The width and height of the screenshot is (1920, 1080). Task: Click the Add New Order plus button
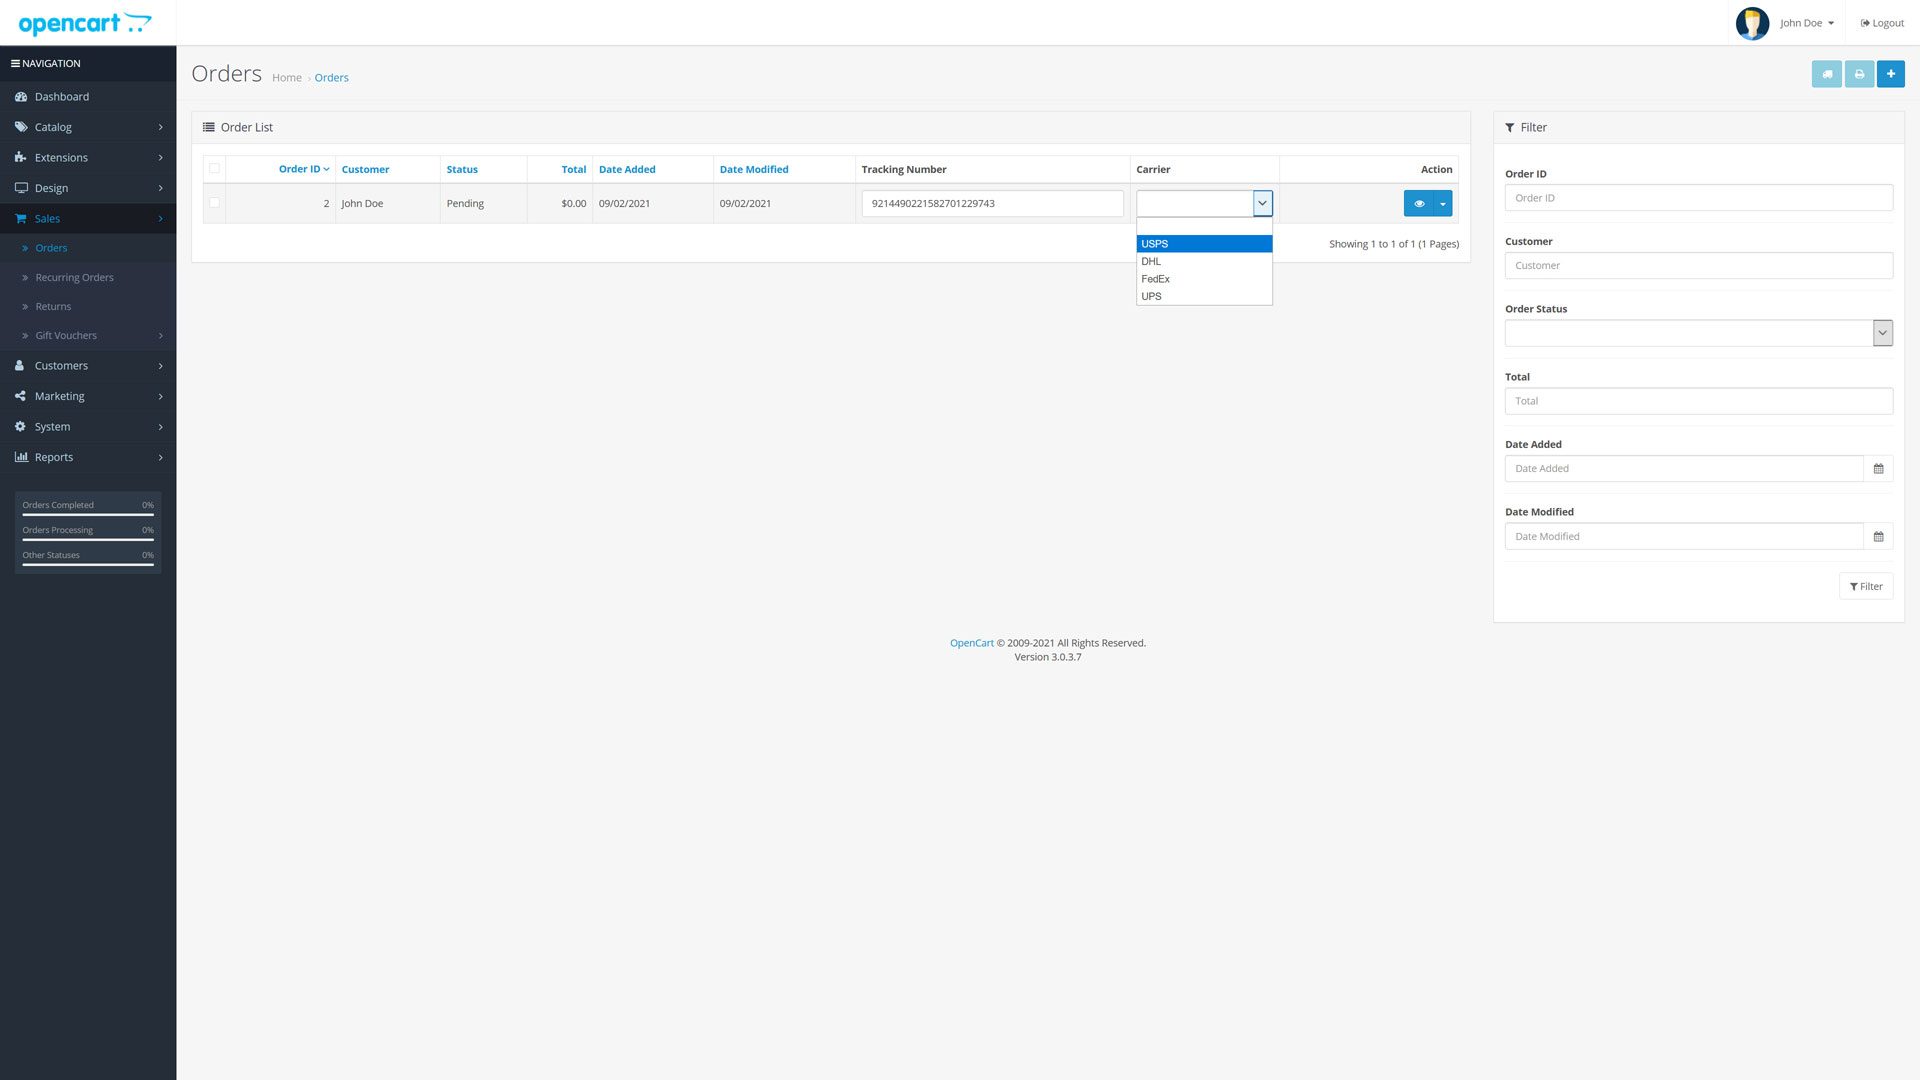1891,73
